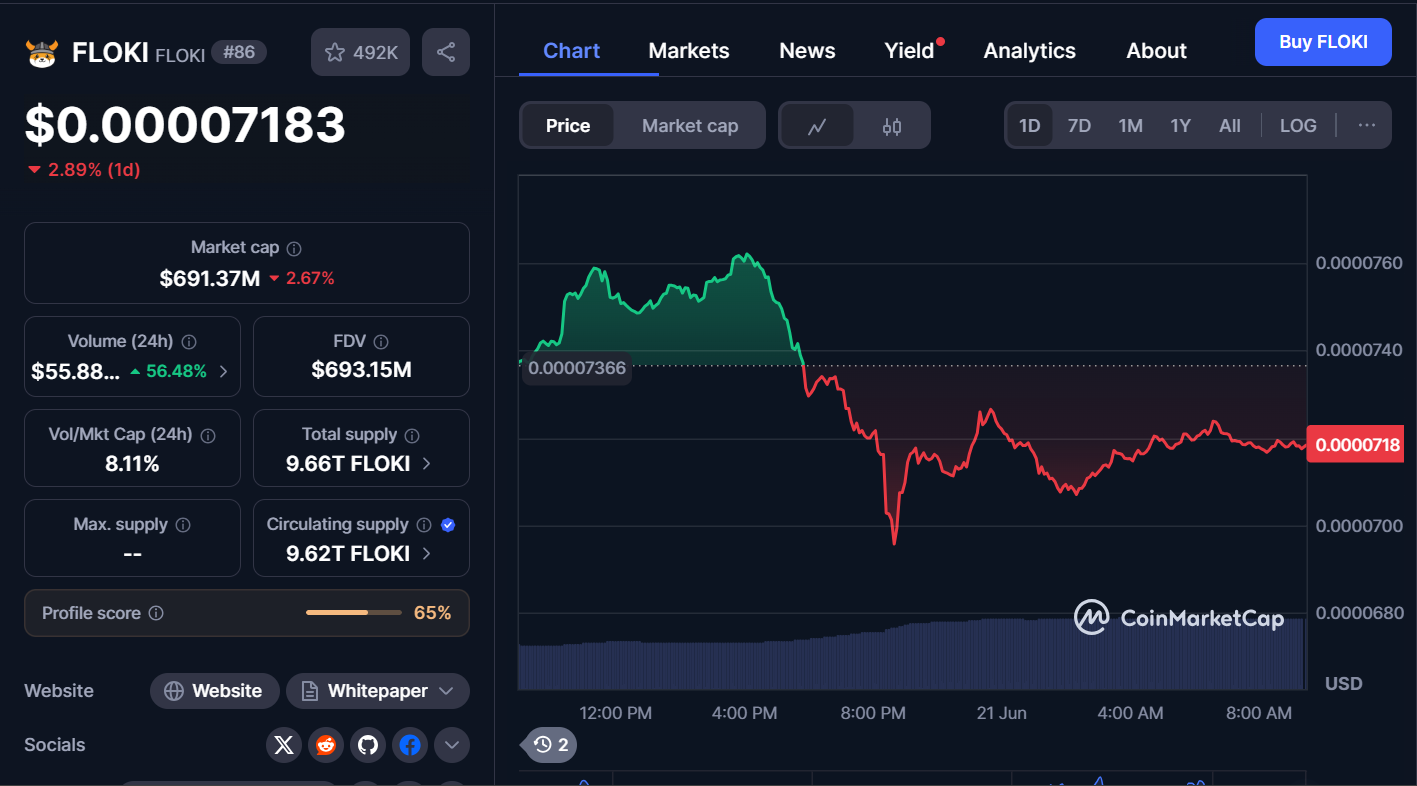
Task: Click the 0.0000718 current price tag
Action: tap(1356, 445)
